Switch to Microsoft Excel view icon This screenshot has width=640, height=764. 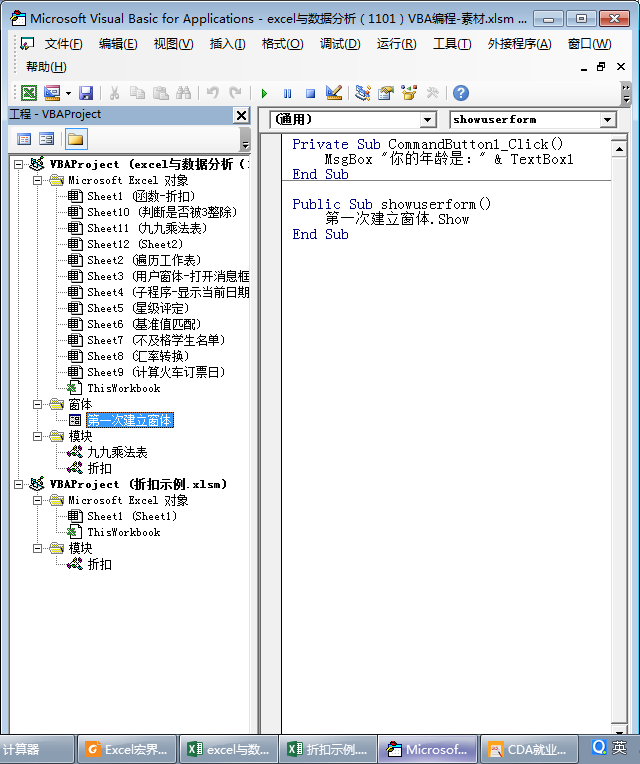coord(29,93)
